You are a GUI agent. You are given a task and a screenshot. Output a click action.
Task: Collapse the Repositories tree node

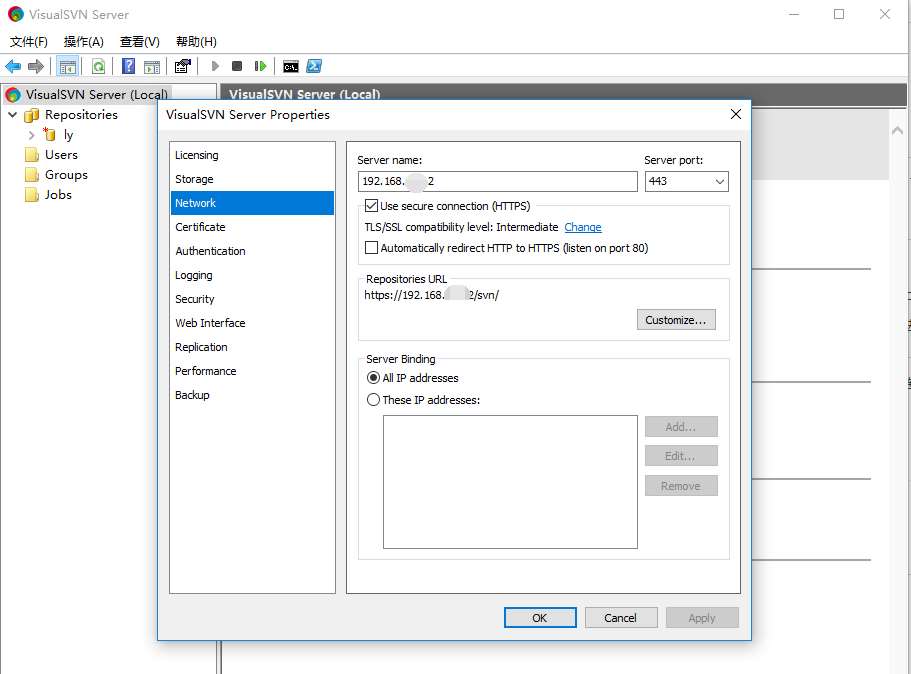coord(13,114)
